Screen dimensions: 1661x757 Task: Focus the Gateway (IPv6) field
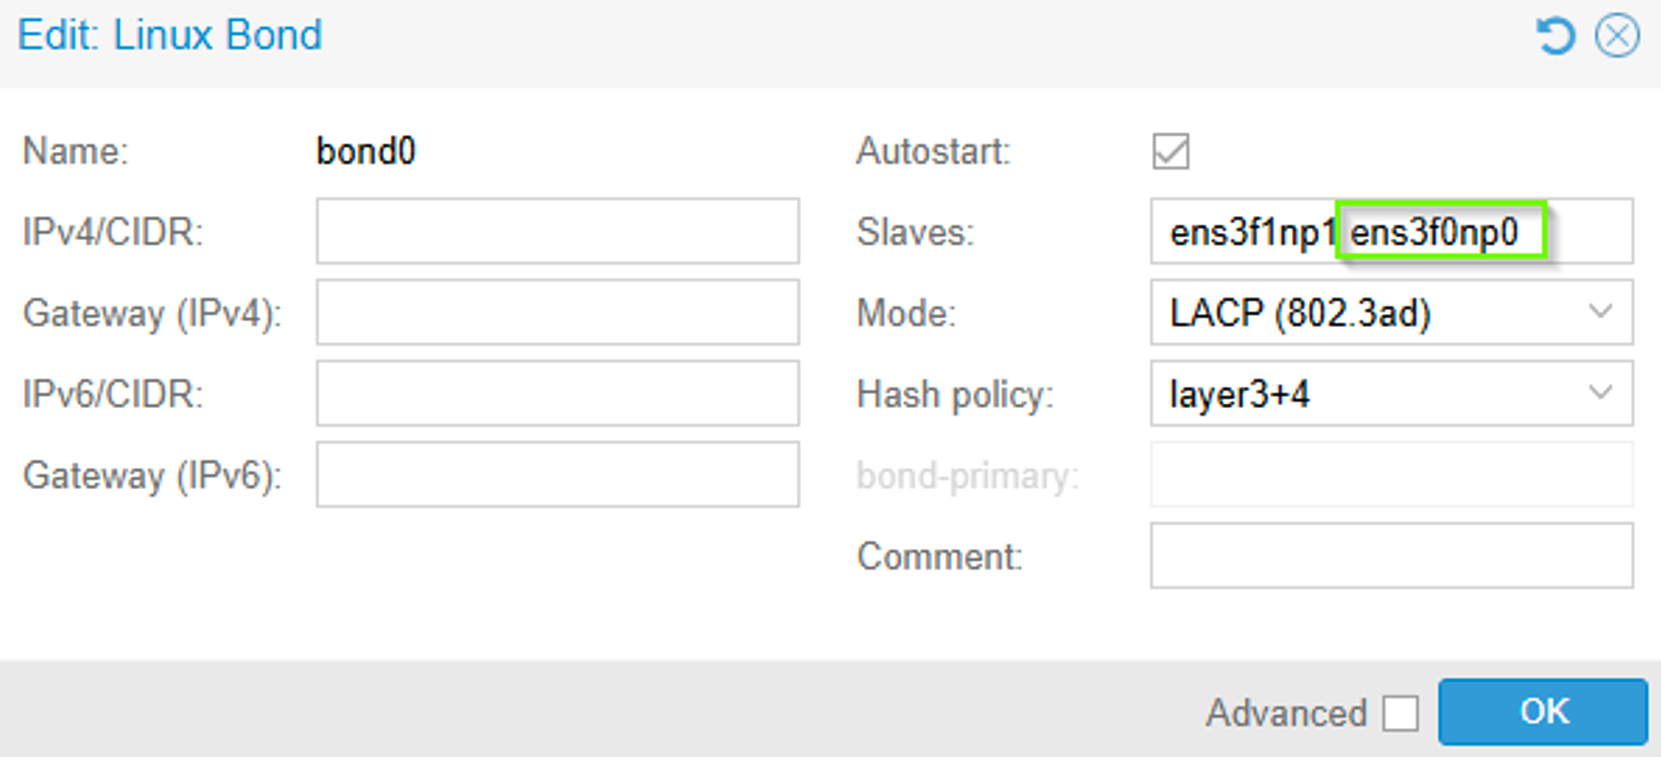[556, 475]
